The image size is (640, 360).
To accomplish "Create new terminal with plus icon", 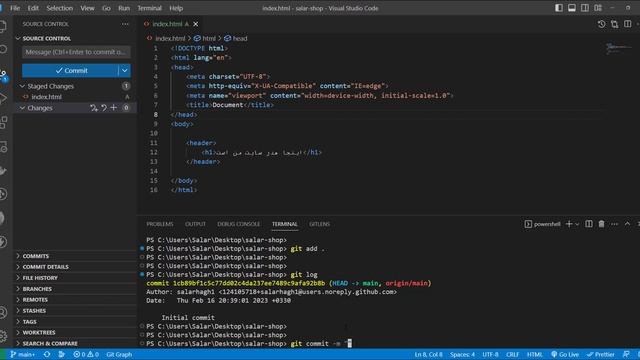I will coord(569,224).
